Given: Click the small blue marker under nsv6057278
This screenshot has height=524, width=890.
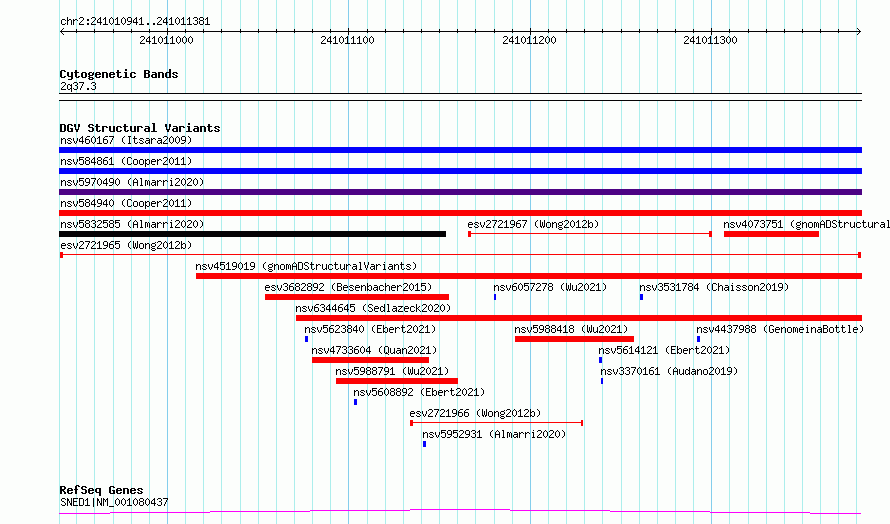Looking at the screenshot, I should pos(495,297).
